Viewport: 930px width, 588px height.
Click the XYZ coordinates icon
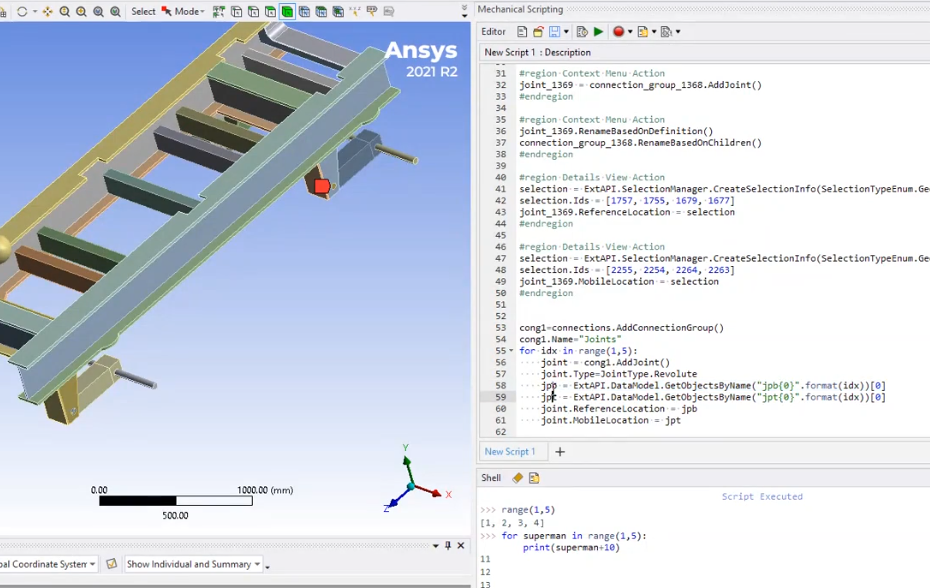click(355, 11)
